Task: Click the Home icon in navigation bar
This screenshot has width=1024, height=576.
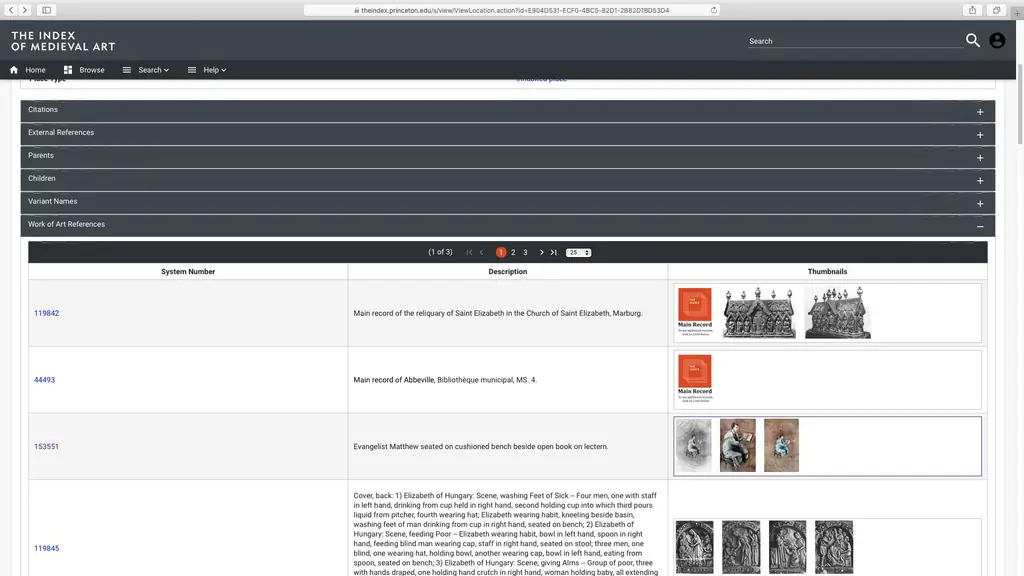Action: tap(14, 70)
